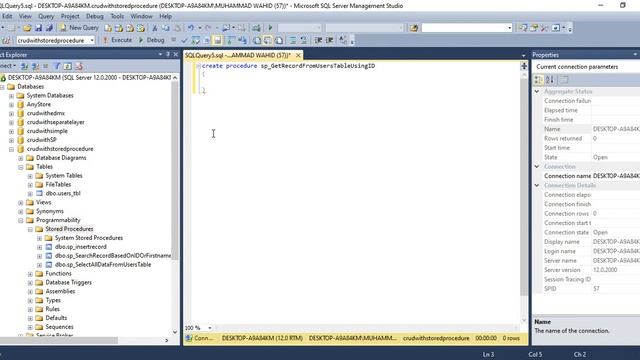Select the Sequences folder
640x360 pixels.
pyautogui.click(x=60, y=327)
